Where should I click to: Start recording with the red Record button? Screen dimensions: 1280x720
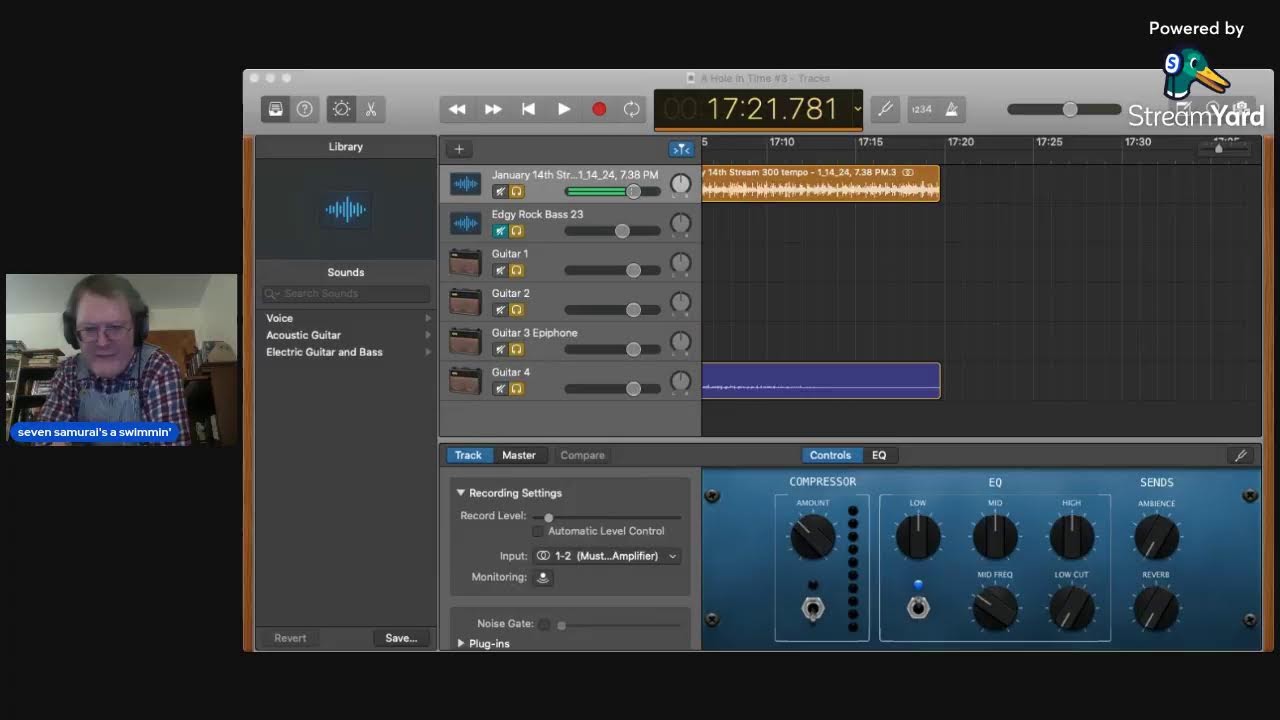599,109
